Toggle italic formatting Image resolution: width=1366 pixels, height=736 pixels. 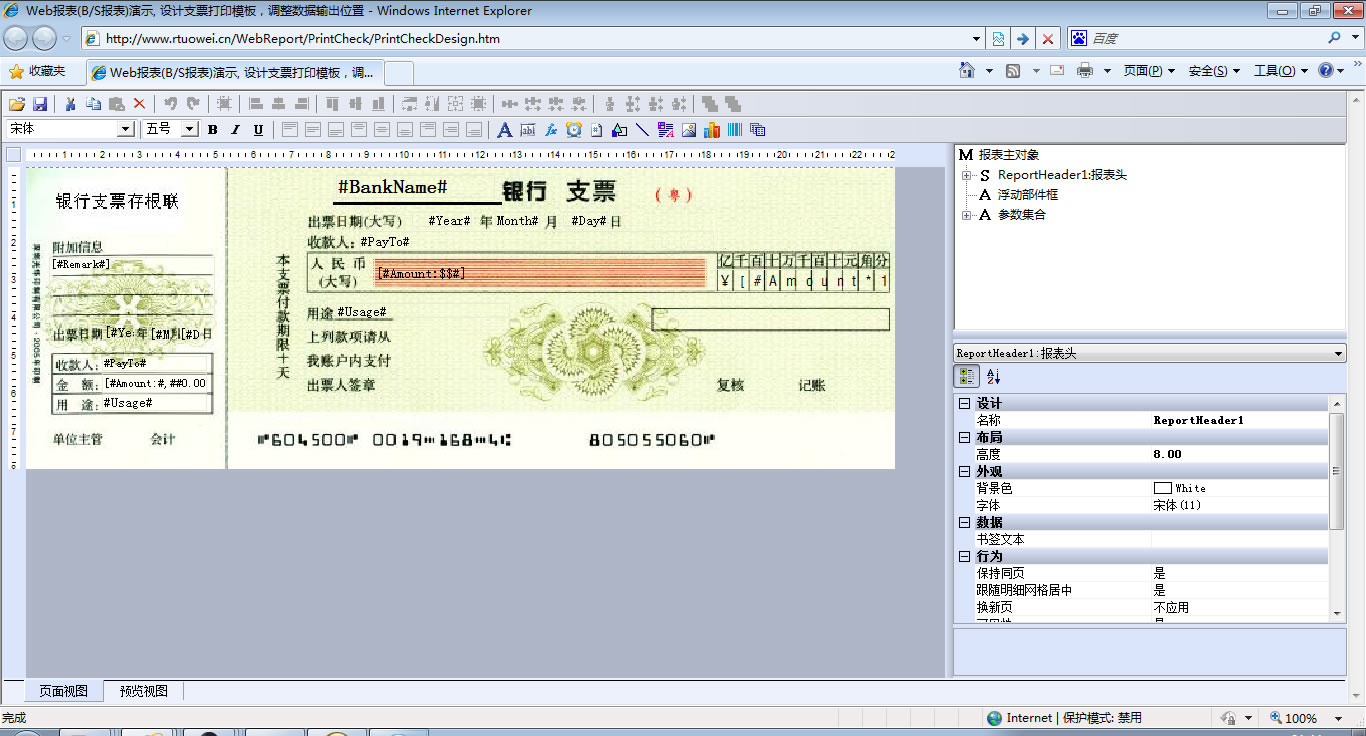click(235, 130)
